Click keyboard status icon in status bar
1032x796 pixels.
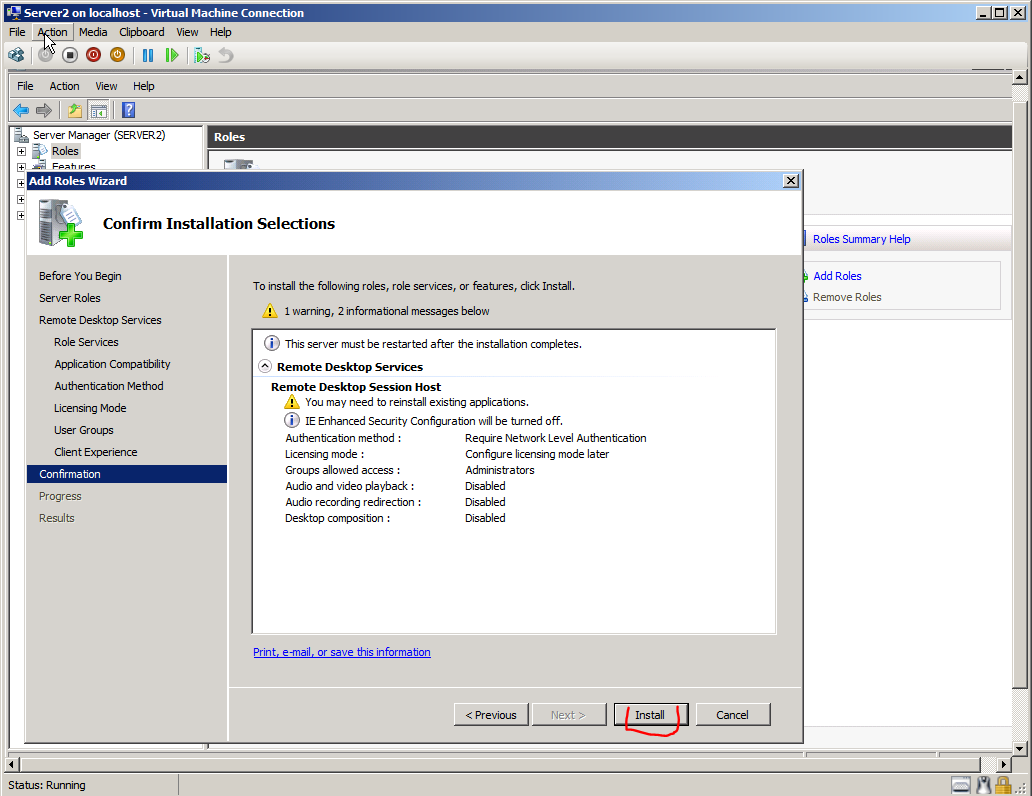pos(961,785)
